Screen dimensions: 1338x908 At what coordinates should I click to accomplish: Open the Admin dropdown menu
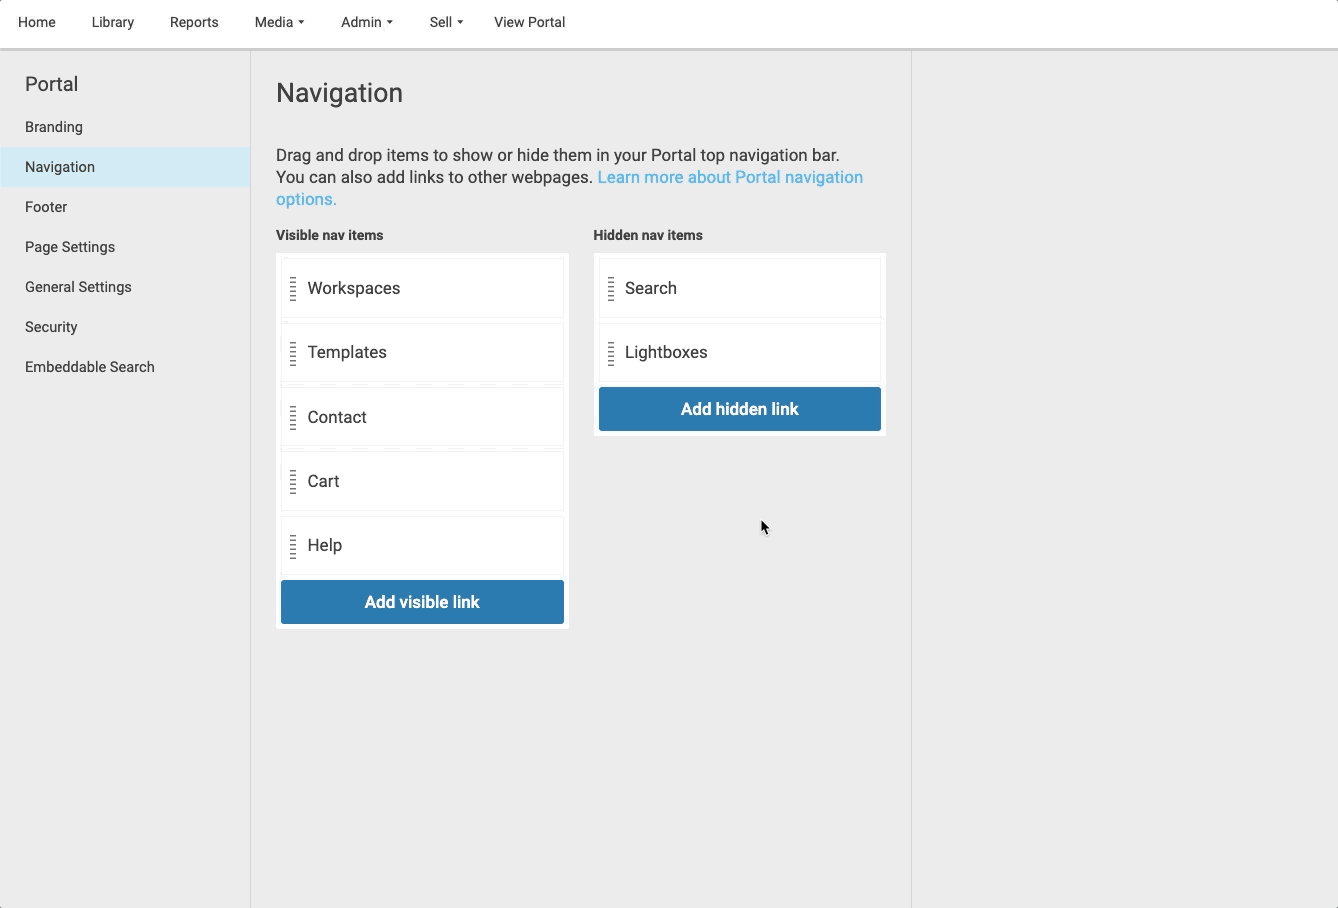(x=366, y=22)
